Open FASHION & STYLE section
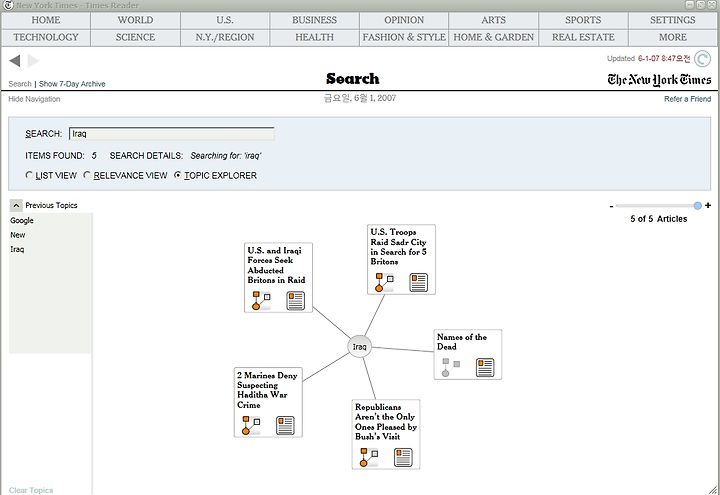The width and height of the screenshot is (720, 495). tap(404, 37)
